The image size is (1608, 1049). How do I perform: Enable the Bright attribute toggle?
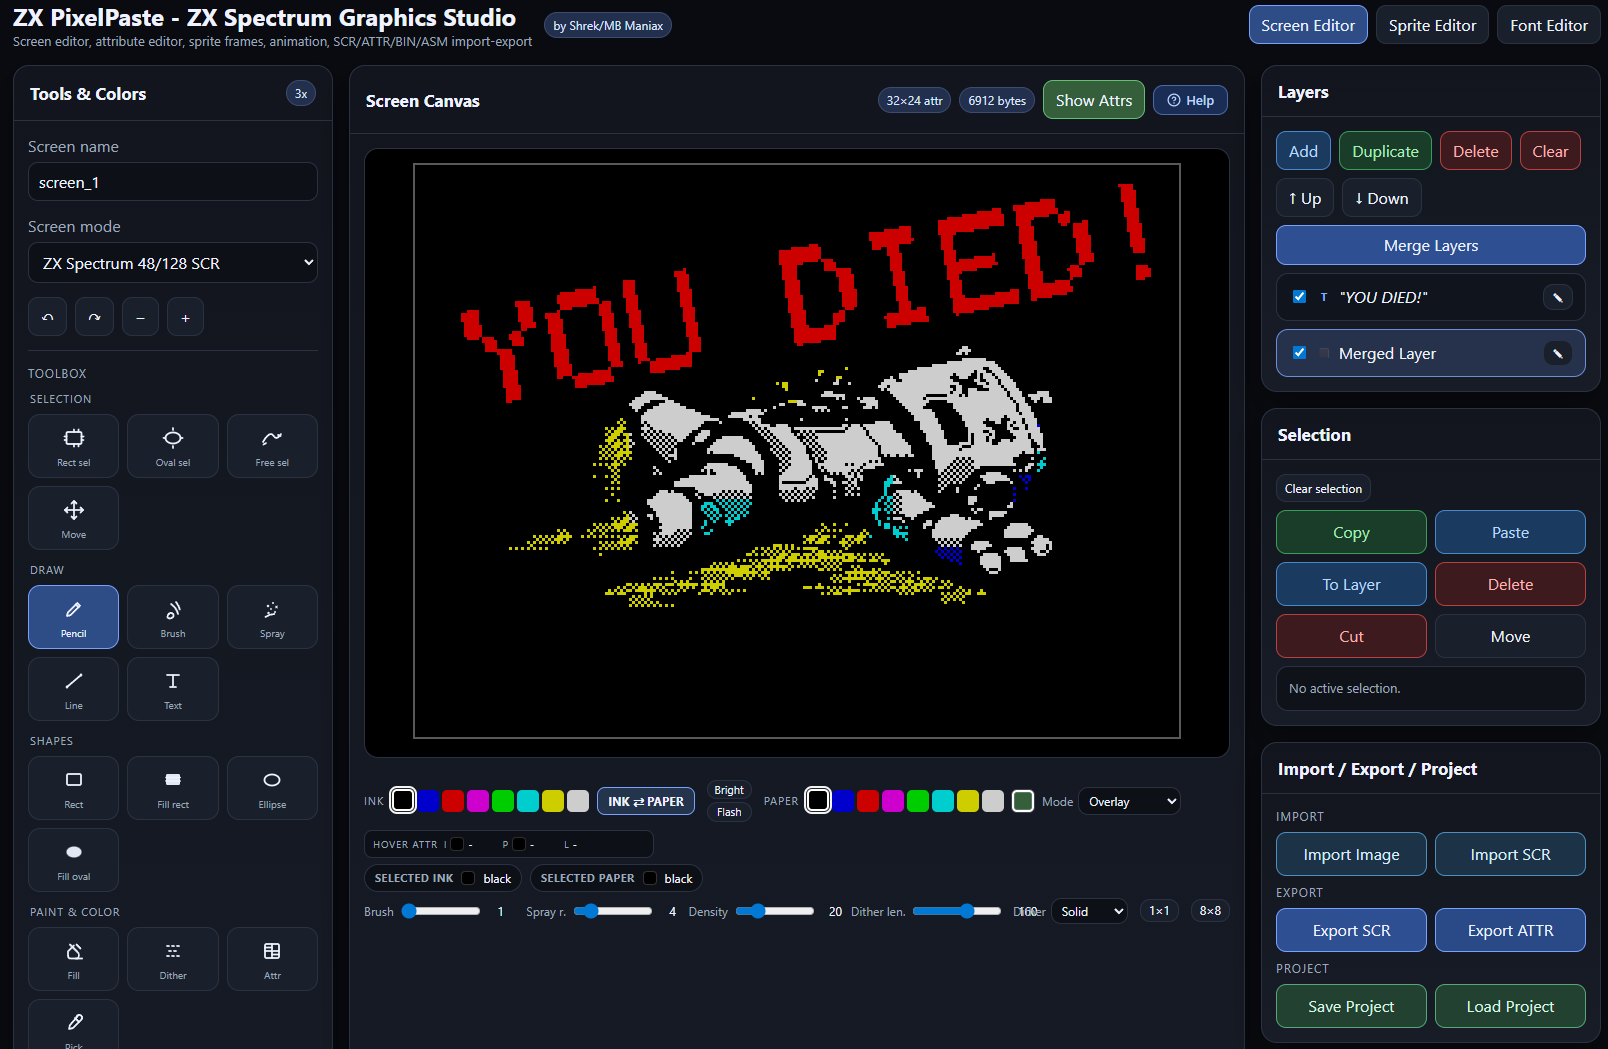(729, 790)
